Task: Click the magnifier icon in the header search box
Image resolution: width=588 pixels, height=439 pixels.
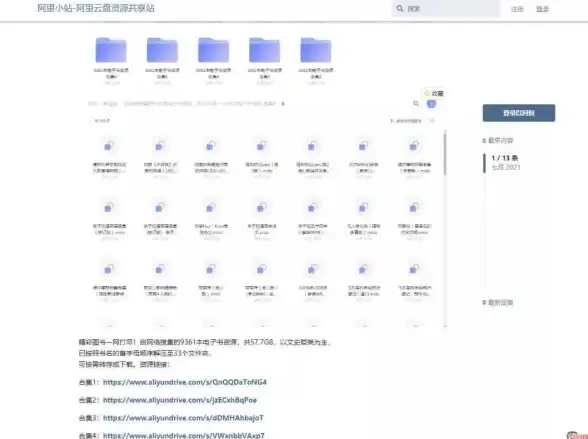Action: (x=400, y=8)
